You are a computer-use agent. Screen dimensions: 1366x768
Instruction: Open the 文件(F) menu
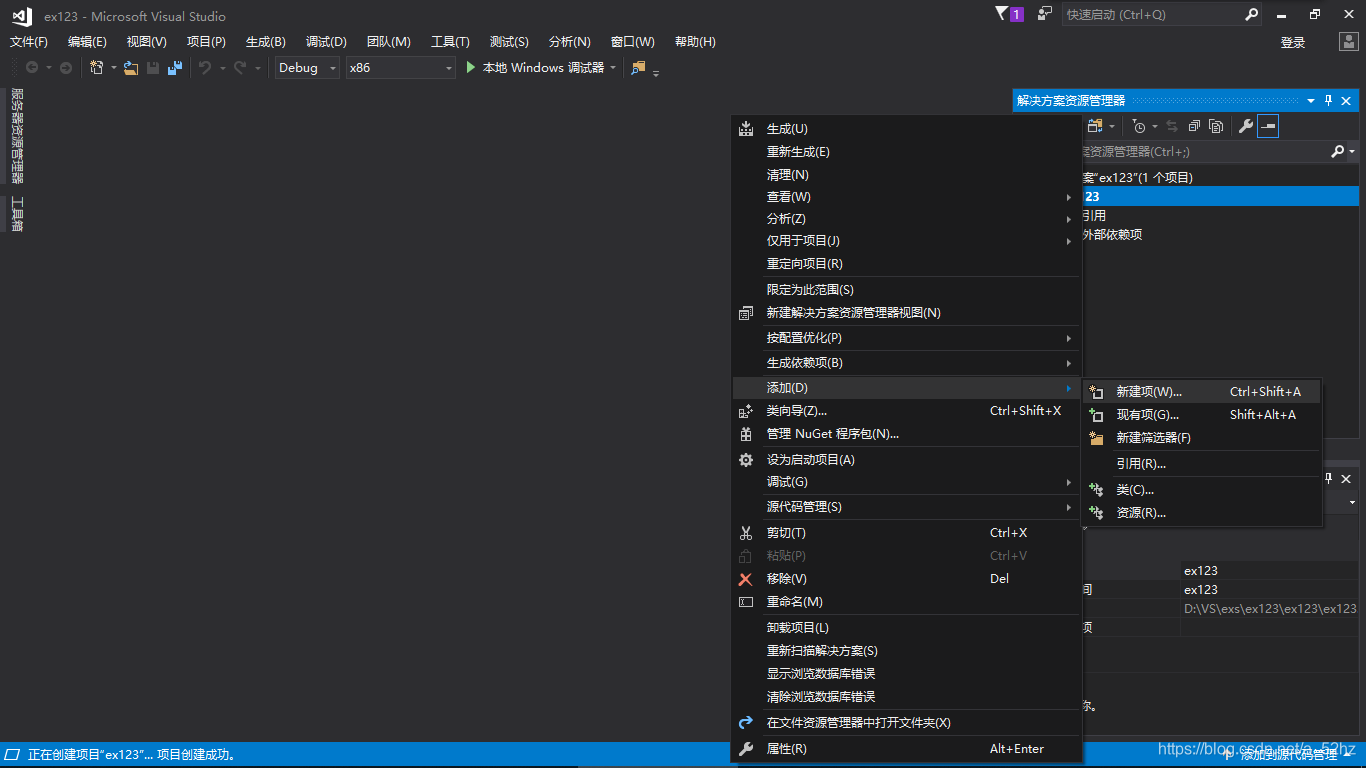pyautogui.click(x=29, y=42)
